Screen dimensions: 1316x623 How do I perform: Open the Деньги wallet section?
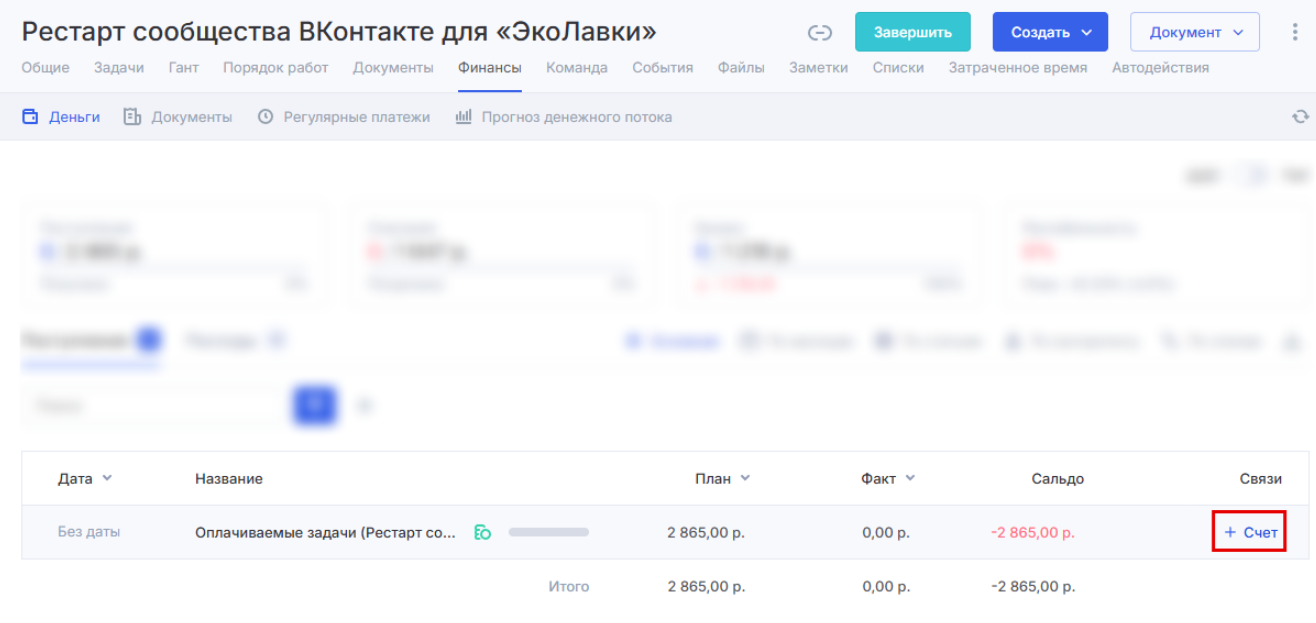pyautogui.click(x=61, y=117)
